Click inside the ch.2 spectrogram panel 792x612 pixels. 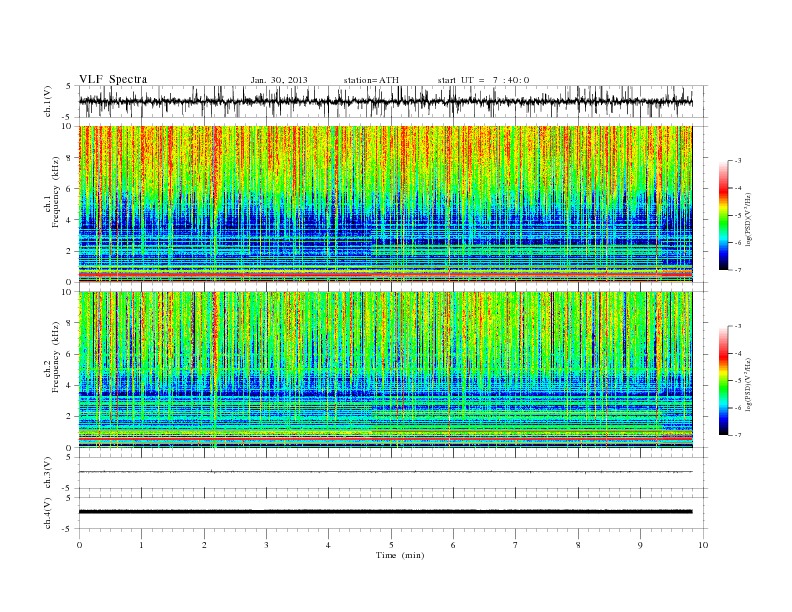[385, 370]
